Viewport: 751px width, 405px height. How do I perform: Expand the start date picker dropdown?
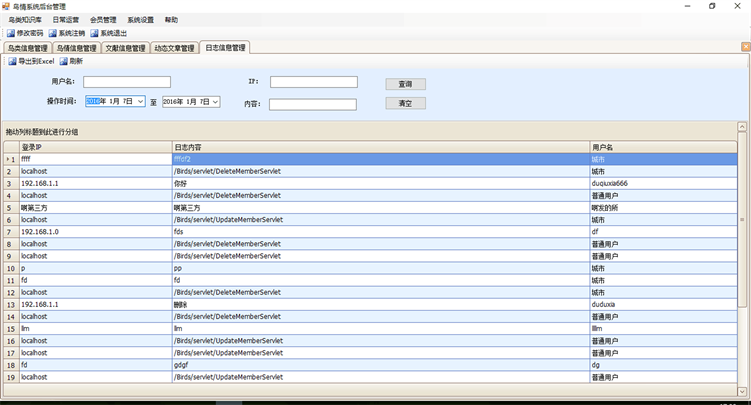click(x=140, y=101)
